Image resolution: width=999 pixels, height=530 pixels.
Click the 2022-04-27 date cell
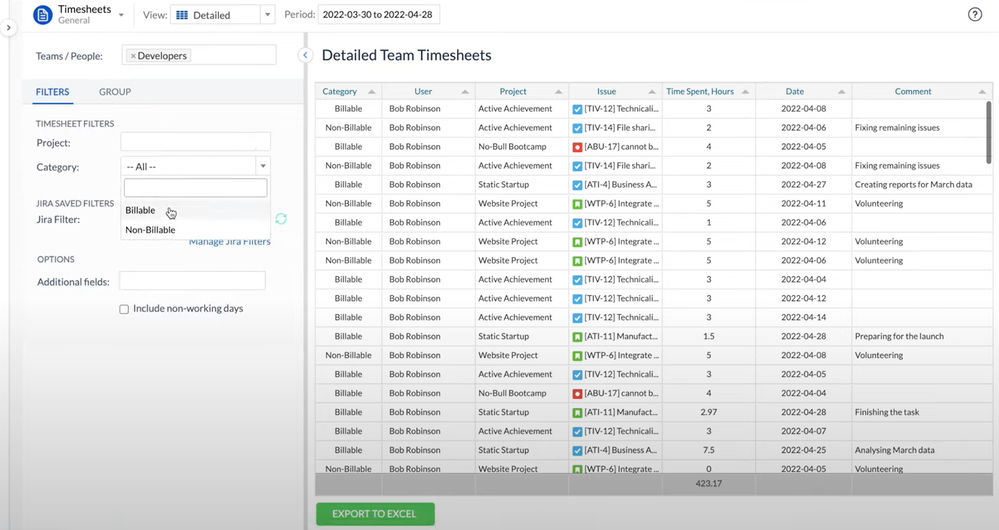(803, 185)
